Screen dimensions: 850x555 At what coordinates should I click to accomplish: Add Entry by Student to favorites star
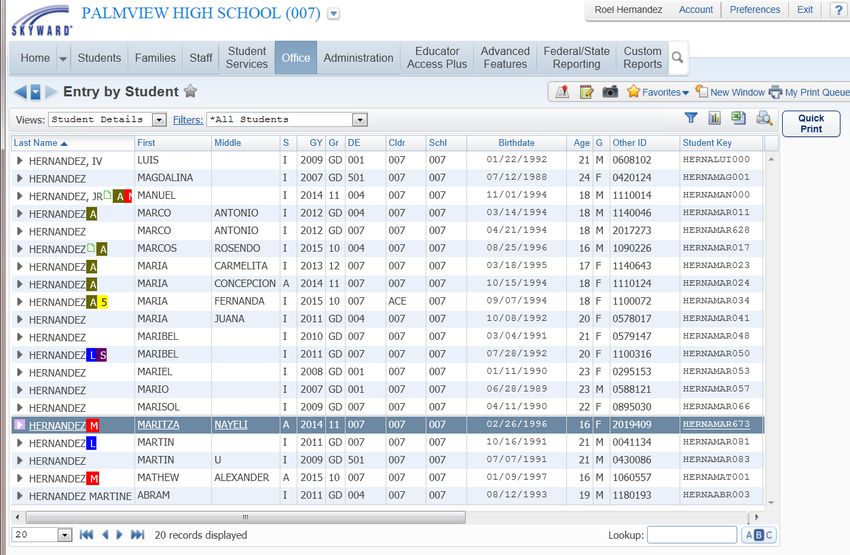tap(190, 91)
